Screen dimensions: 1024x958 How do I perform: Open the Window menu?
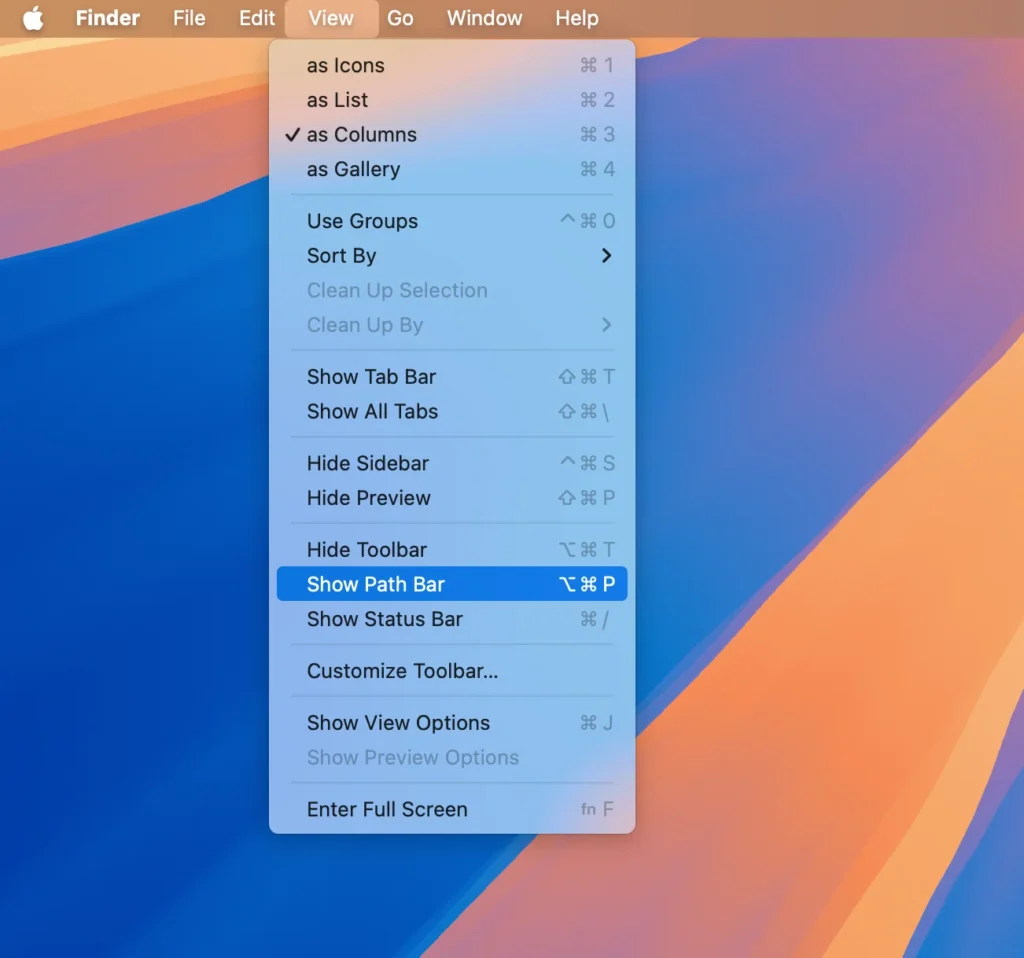pyautogui.click(x=484, y=18)
